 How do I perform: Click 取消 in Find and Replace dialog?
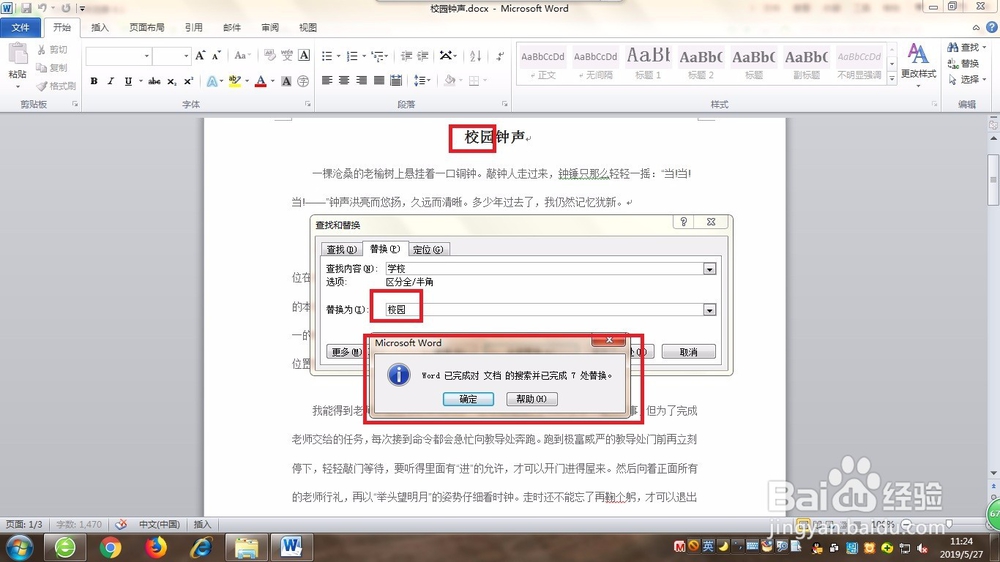click(688, 351)
